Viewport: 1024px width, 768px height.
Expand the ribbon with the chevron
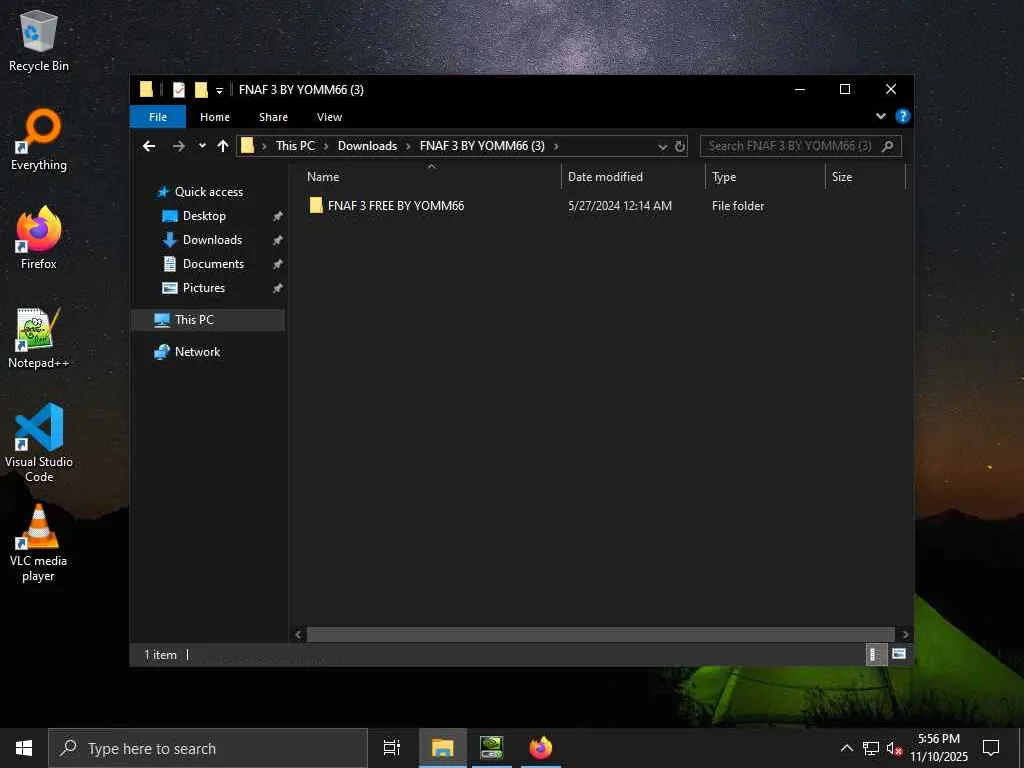pos(880,116)
